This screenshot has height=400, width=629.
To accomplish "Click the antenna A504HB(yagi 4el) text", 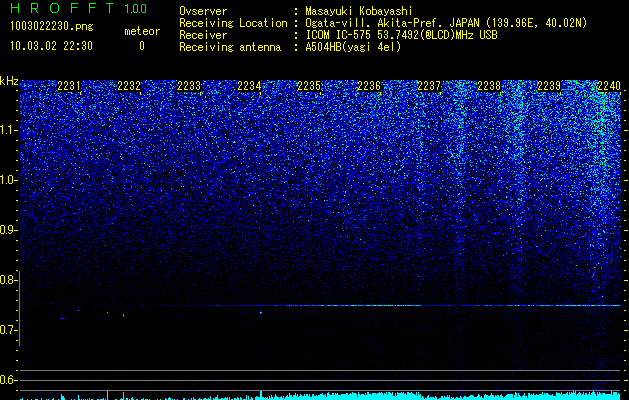I will tap(353, 47).
